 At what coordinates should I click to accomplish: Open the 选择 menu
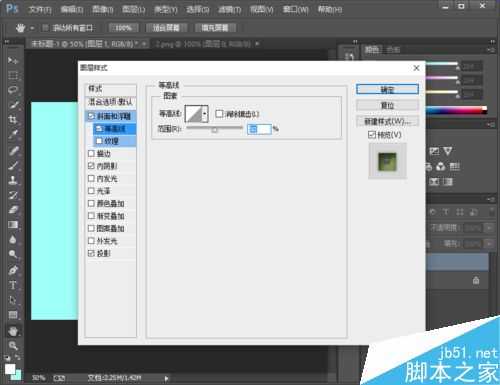tap(198, 9)
